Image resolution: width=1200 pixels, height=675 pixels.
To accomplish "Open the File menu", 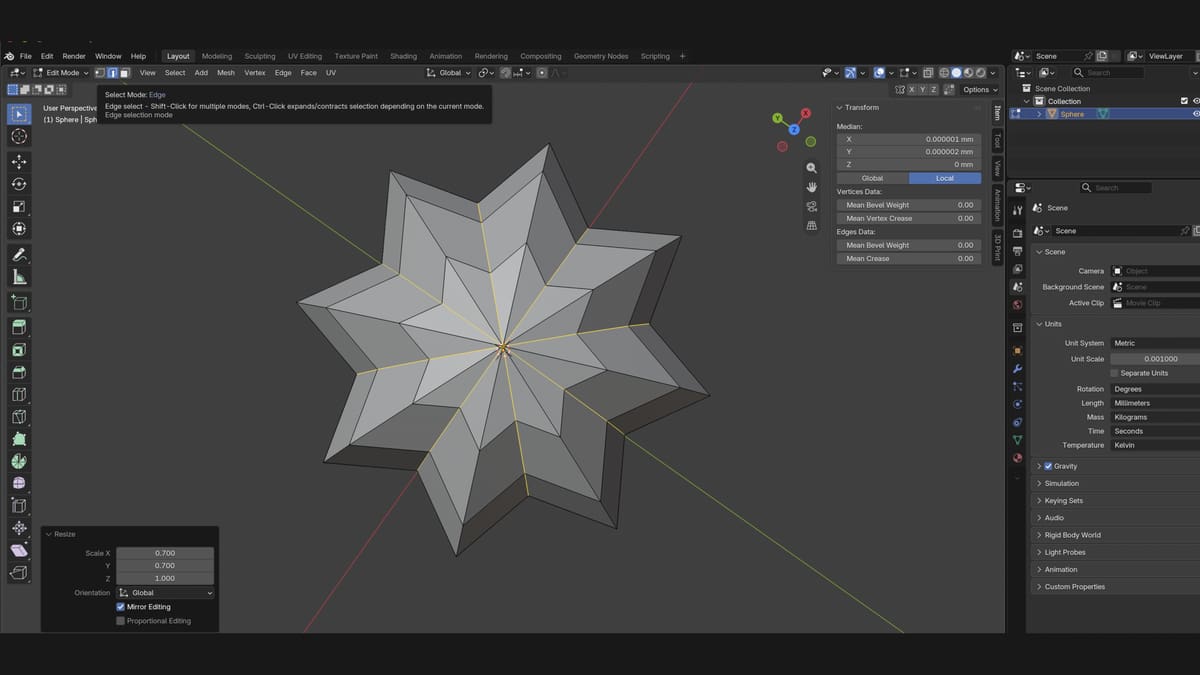I will tap(26, 56).
